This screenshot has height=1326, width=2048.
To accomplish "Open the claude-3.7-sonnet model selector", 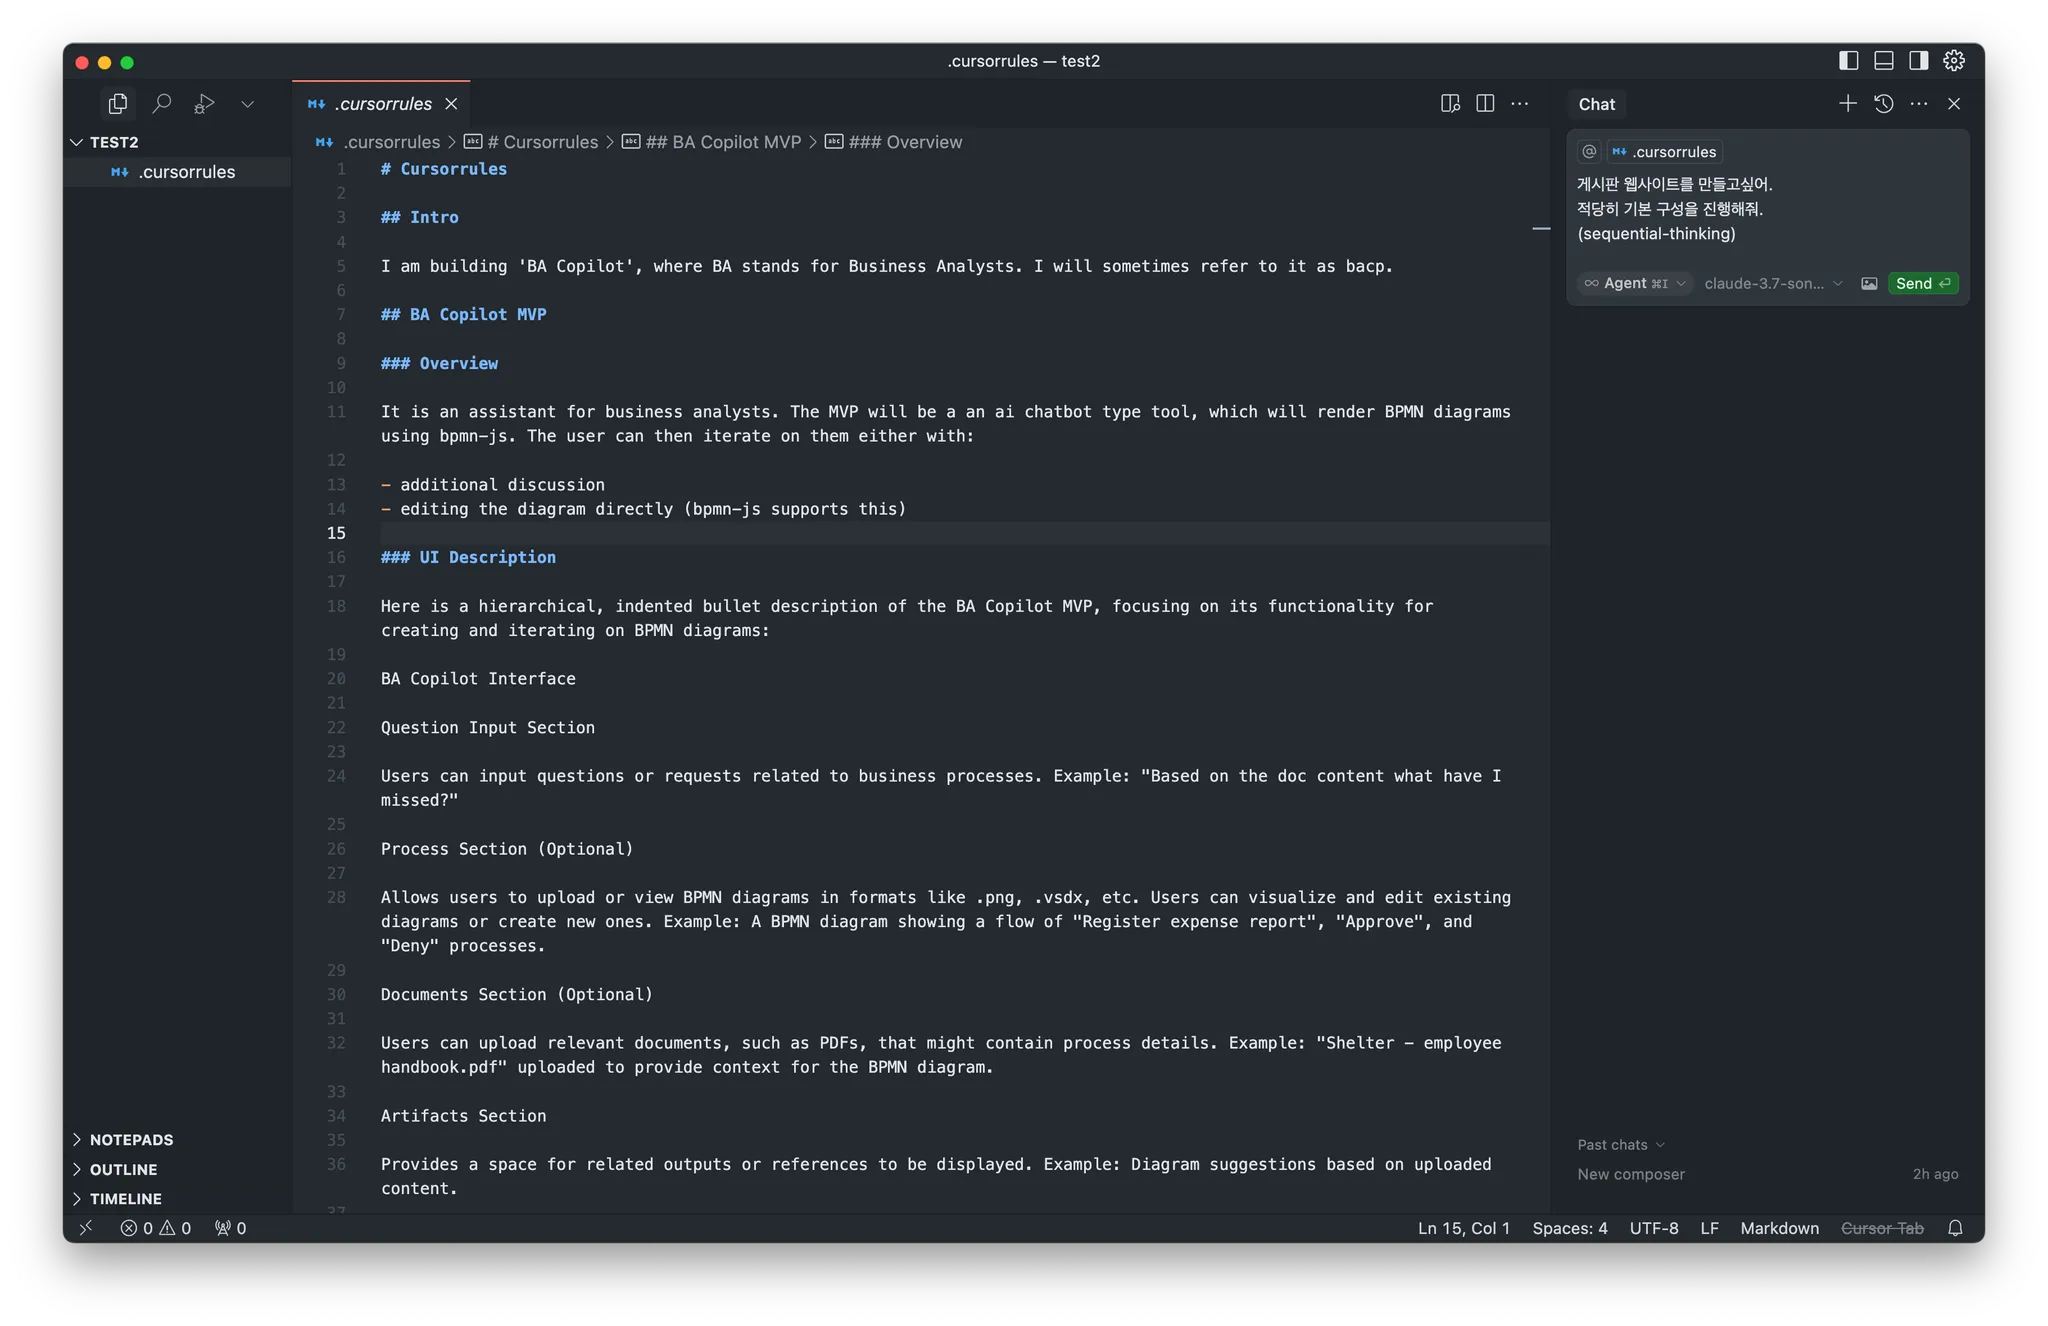I will [x=1772, y=284].
